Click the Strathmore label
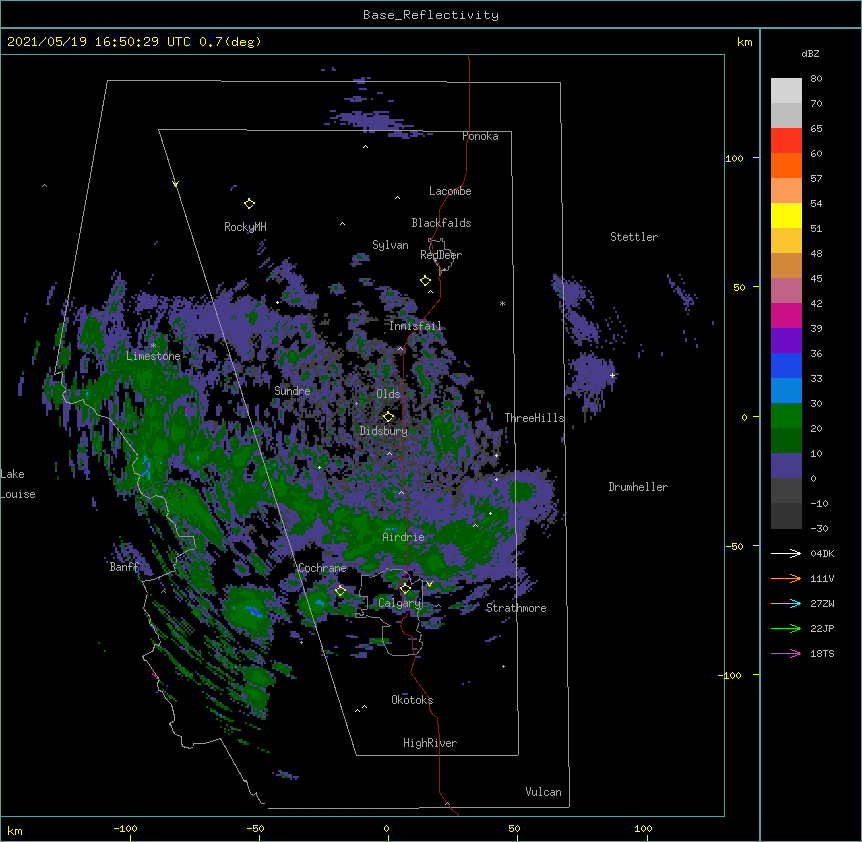The height and width of the screenshot is (842, 862). tap(516, 608)
